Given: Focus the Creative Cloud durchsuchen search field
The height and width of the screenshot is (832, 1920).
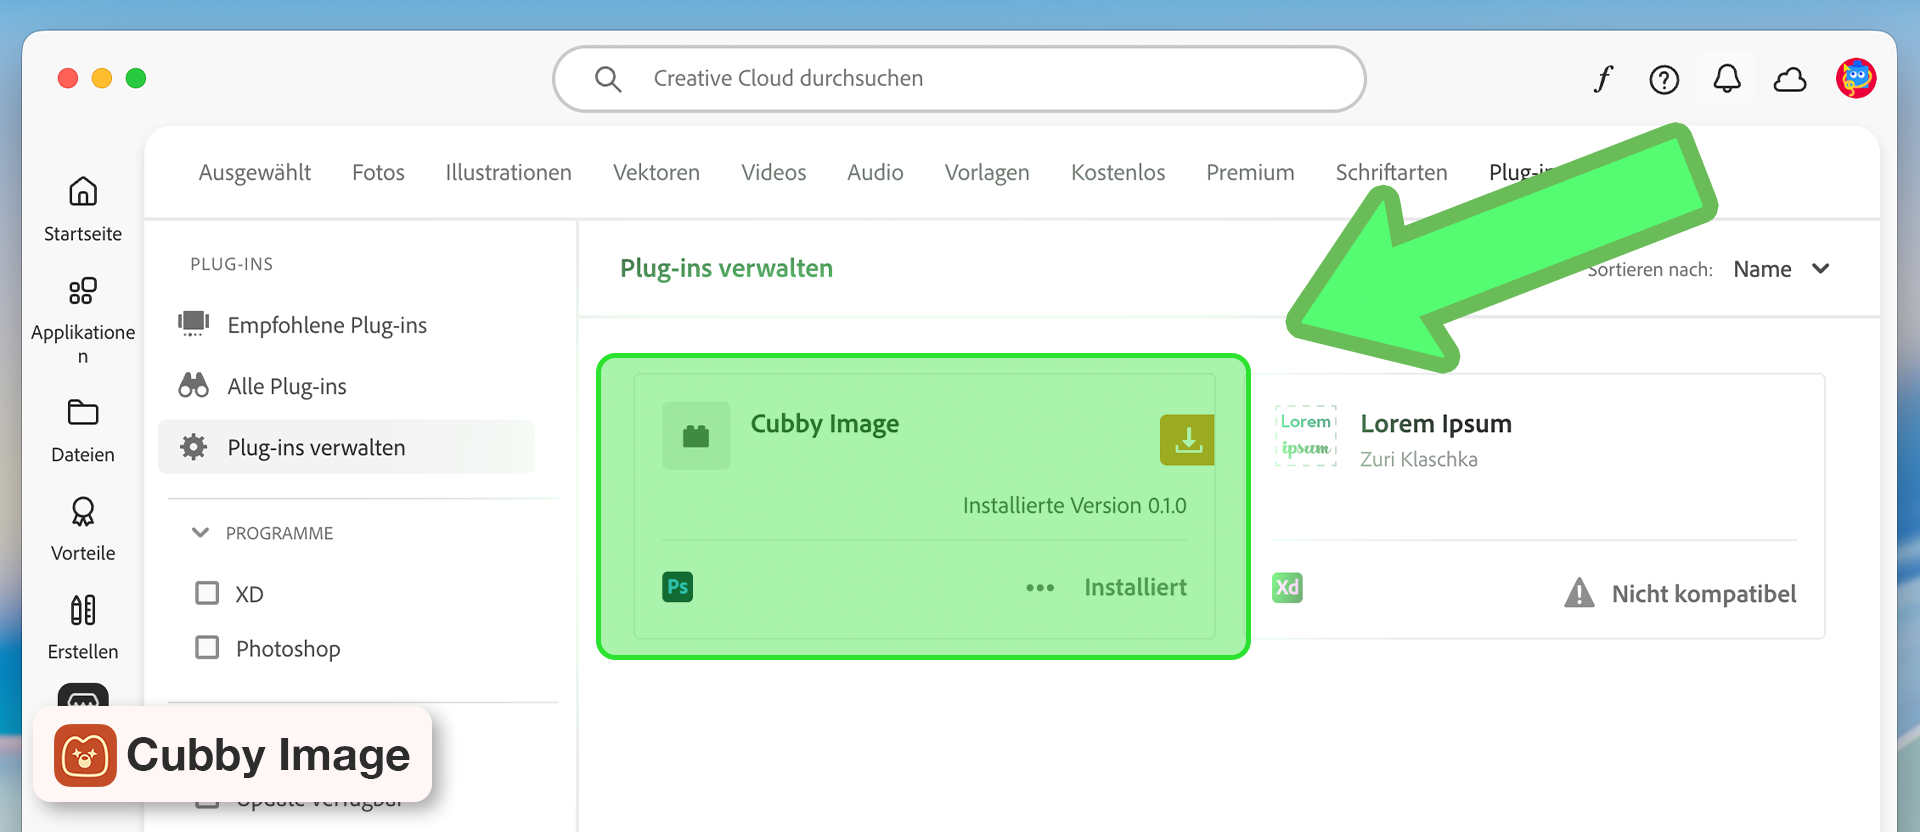Looking at the screenshot, I should tap(959, 79).
